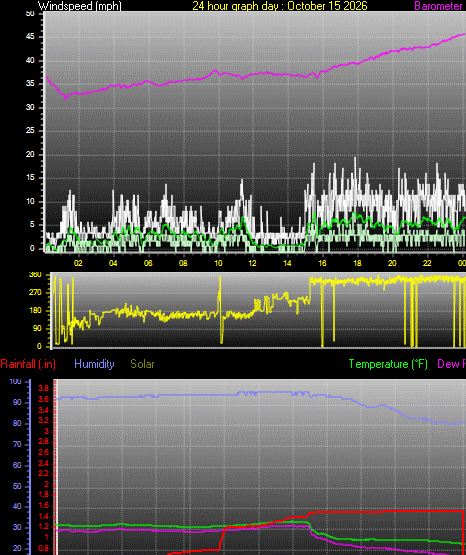Click the '04' hour label on time axis
The height and width of the screenshot is (555, 466).
[x=113, y=263]
